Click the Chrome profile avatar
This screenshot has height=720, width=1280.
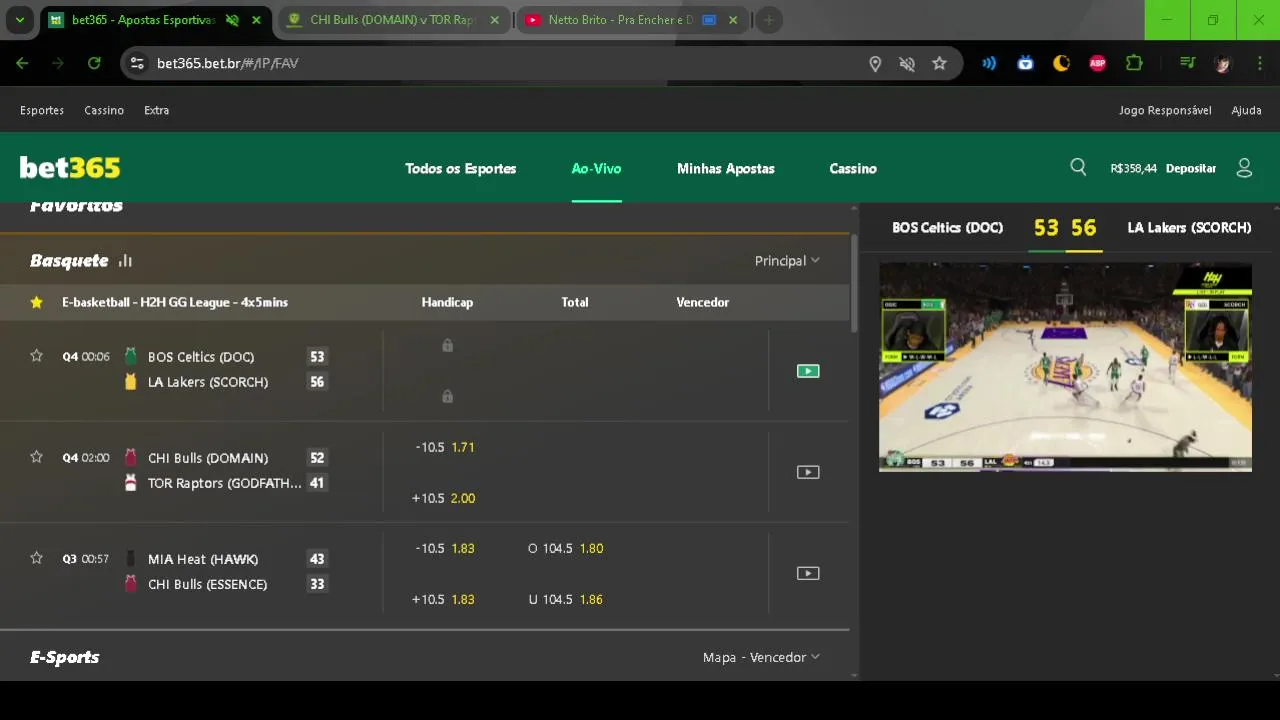click(x=1222, y=63)
